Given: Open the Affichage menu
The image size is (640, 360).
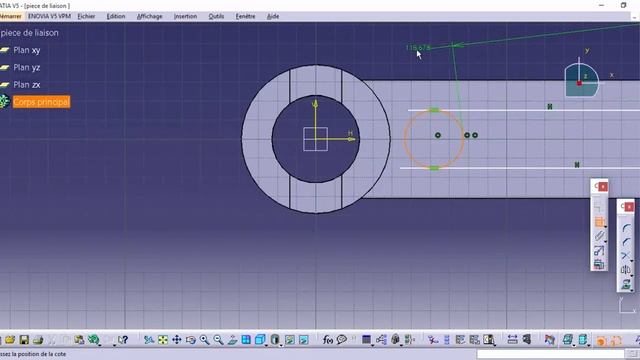Looking at the screenshot, I should (149, 16).
